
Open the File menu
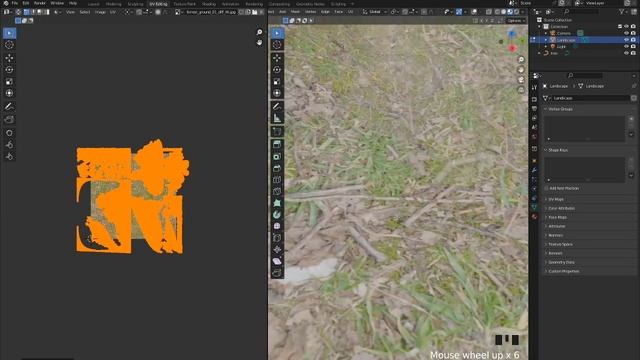15,3
